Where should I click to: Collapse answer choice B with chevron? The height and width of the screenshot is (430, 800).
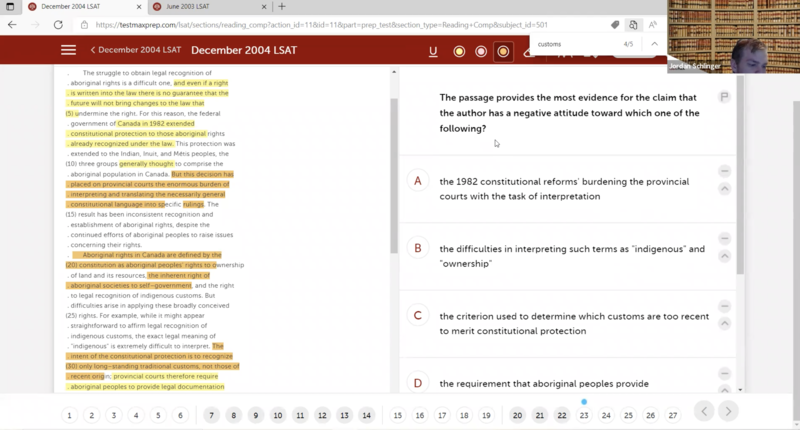tap(725, 256)
